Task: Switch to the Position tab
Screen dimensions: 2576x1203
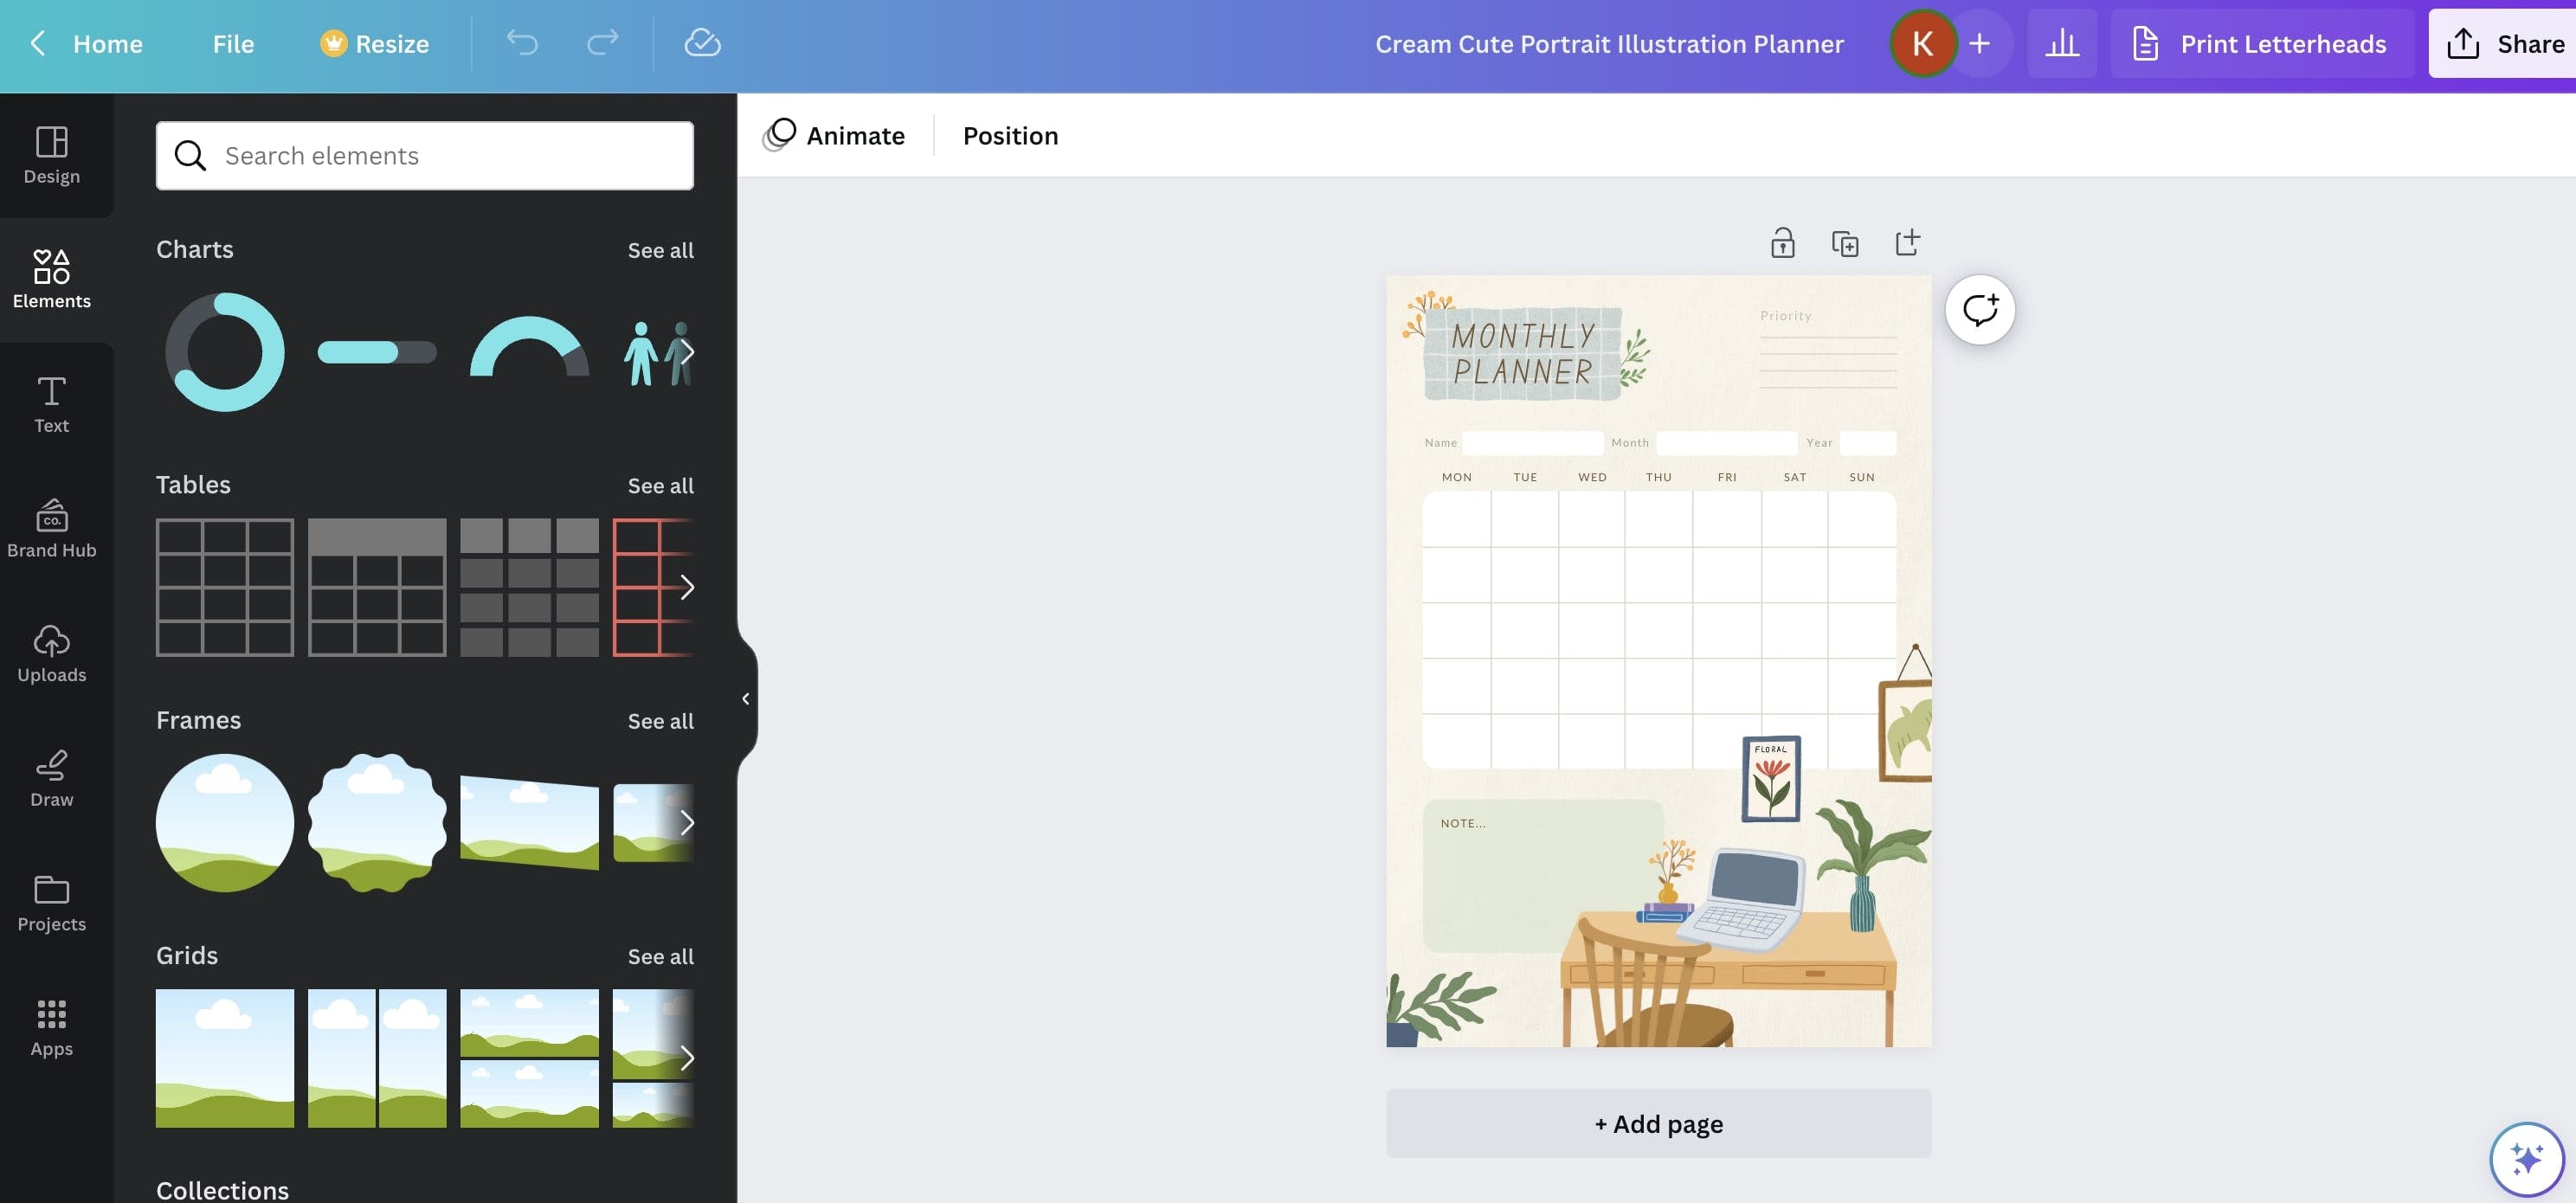Action: tap(1010, 134)
